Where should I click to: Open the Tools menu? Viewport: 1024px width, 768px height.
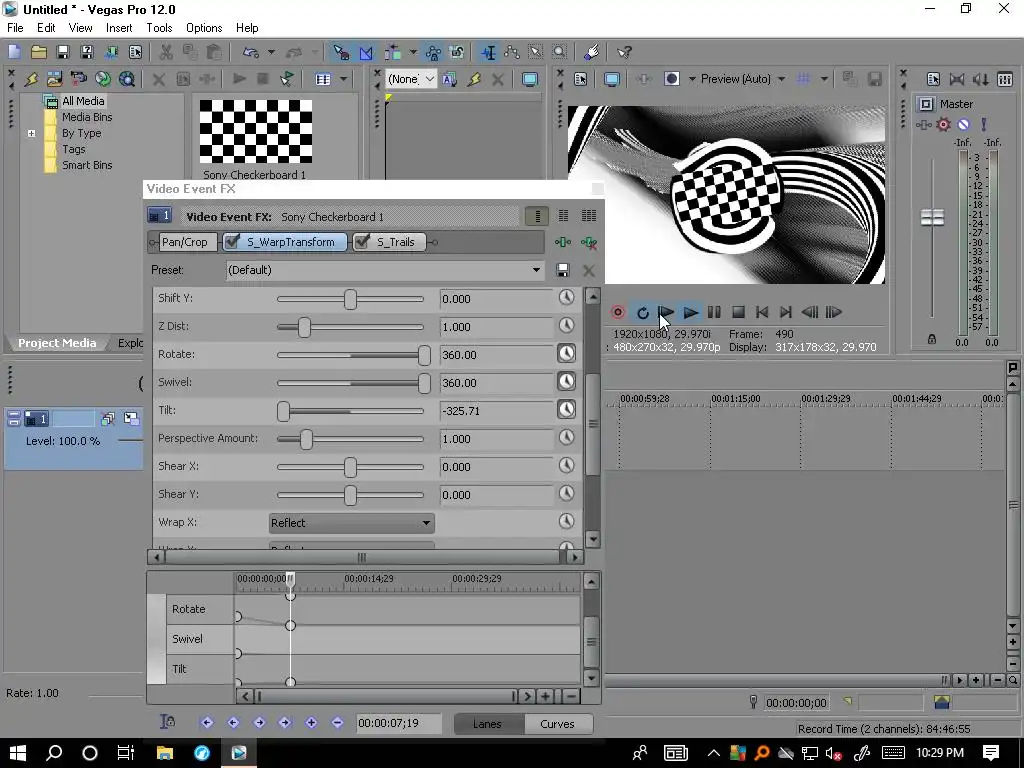point(159,28)
